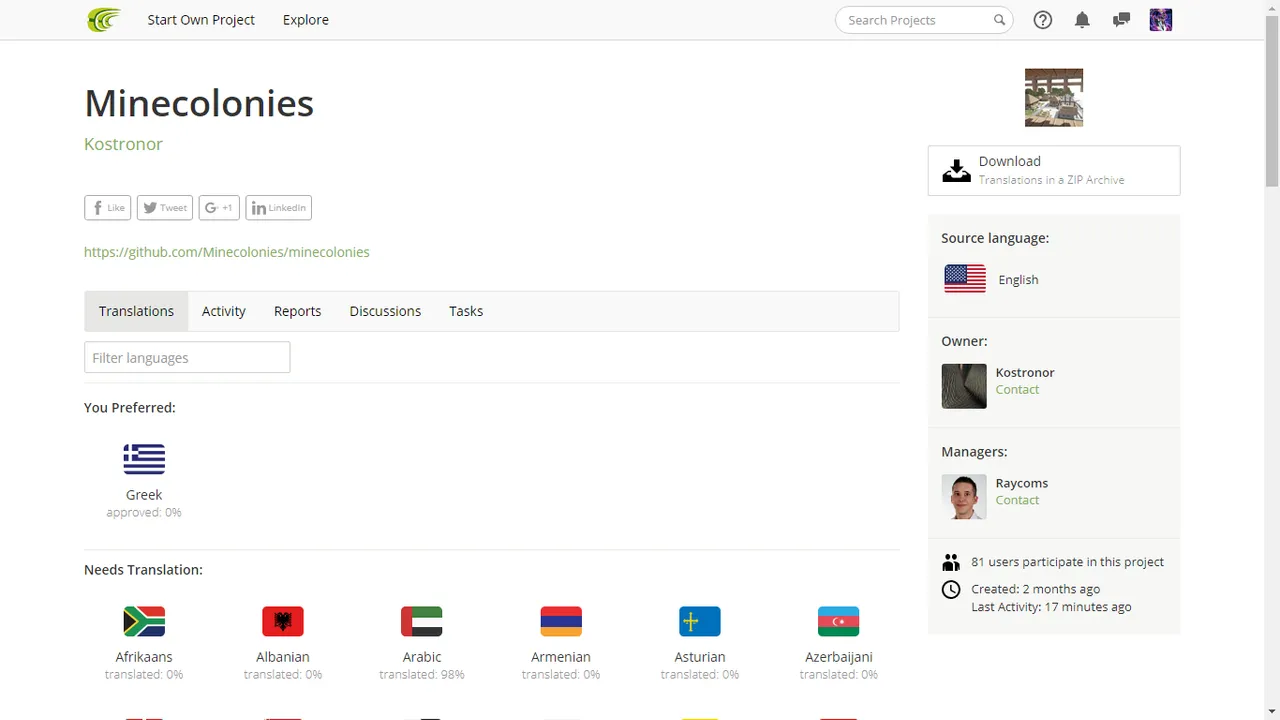Open the Kostronor link under title

click(x=123, y=144)
